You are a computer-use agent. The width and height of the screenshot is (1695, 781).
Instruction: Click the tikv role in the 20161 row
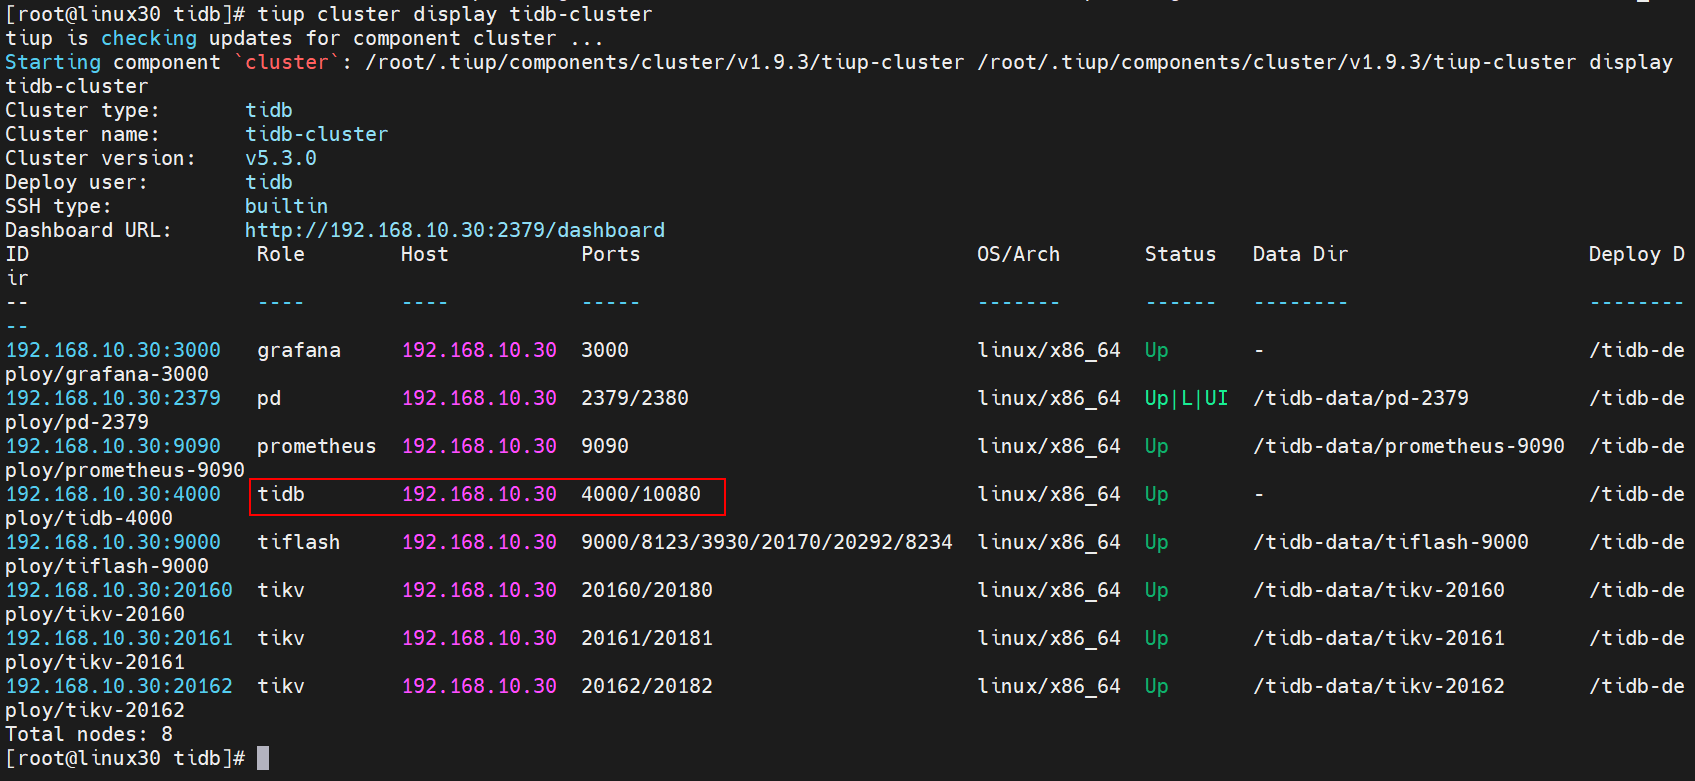(281, 638)
